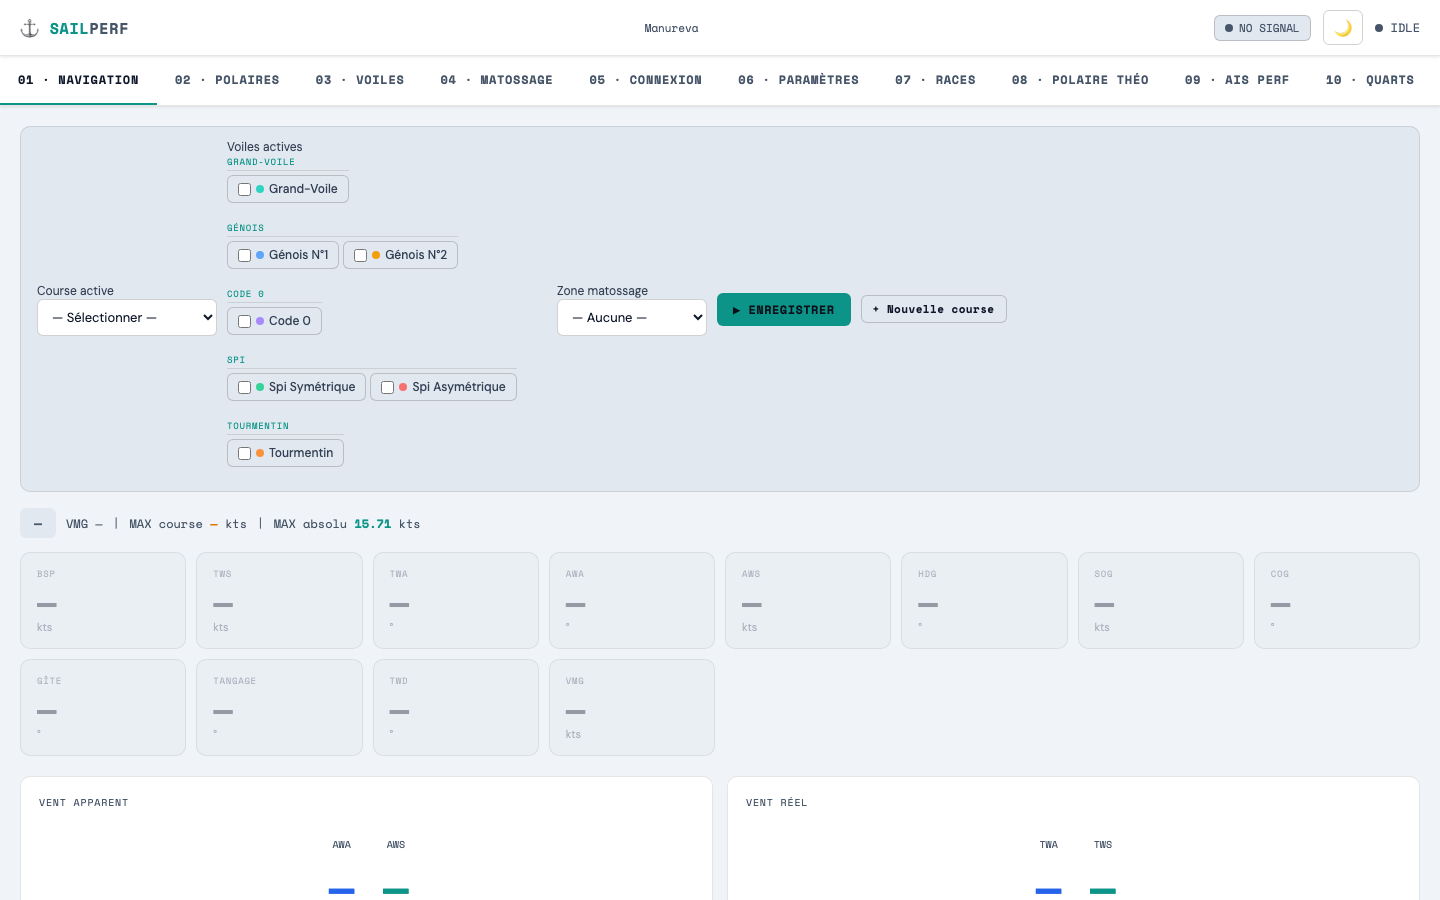This screenshot has height=900, width=1440.
Task: Open the 06 Paramètres tab
Action: 798,80
